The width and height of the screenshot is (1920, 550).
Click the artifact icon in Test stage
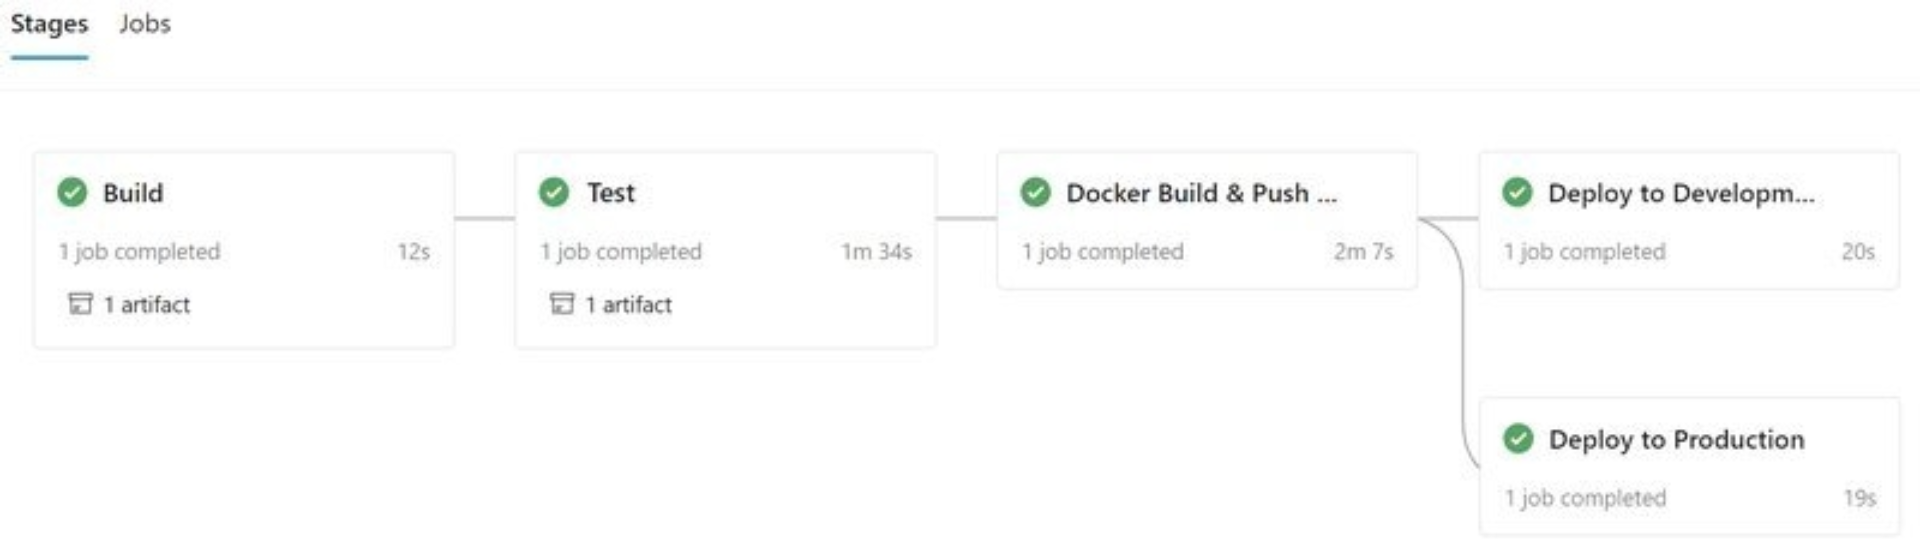[x=562, y=304]
